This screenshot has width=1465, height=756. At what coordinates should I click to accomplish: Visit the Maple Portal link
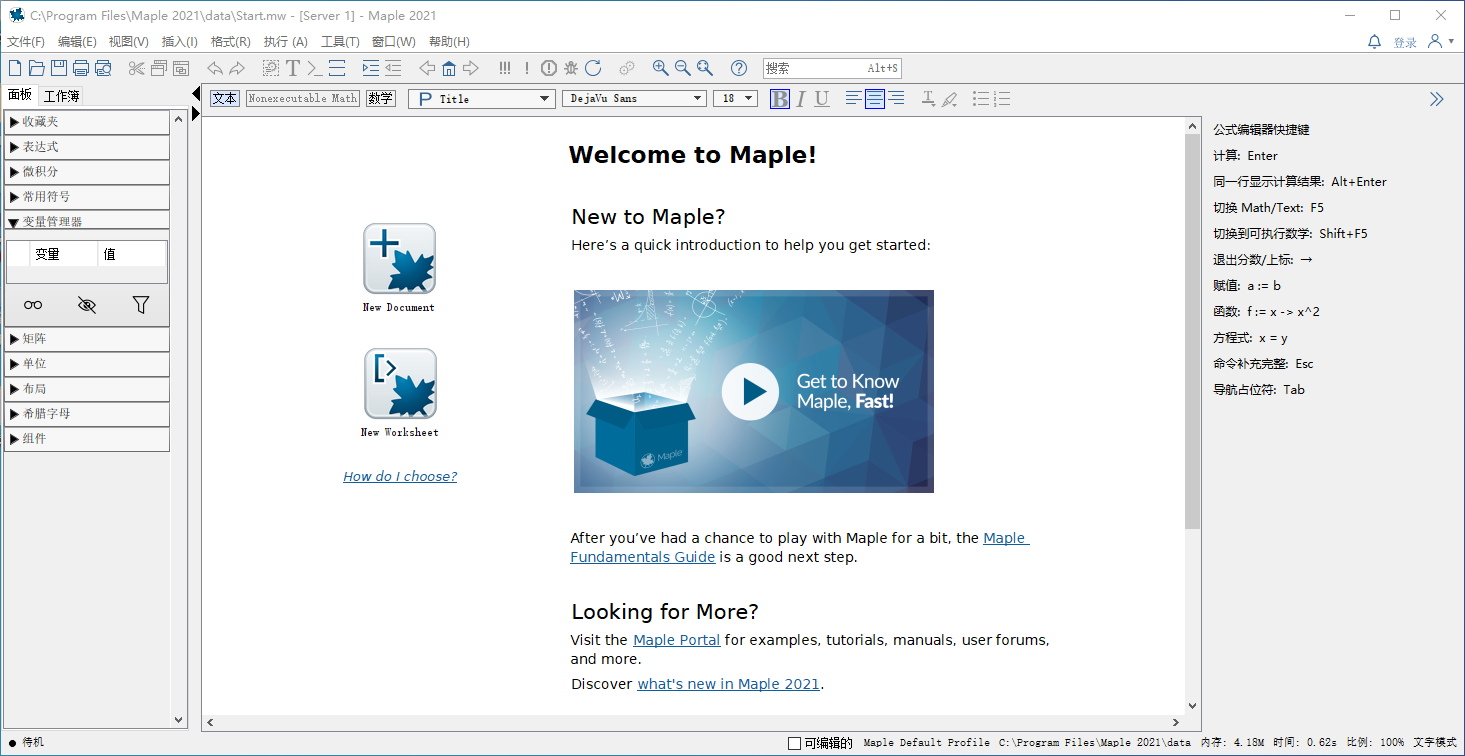[x=677, y=640]
